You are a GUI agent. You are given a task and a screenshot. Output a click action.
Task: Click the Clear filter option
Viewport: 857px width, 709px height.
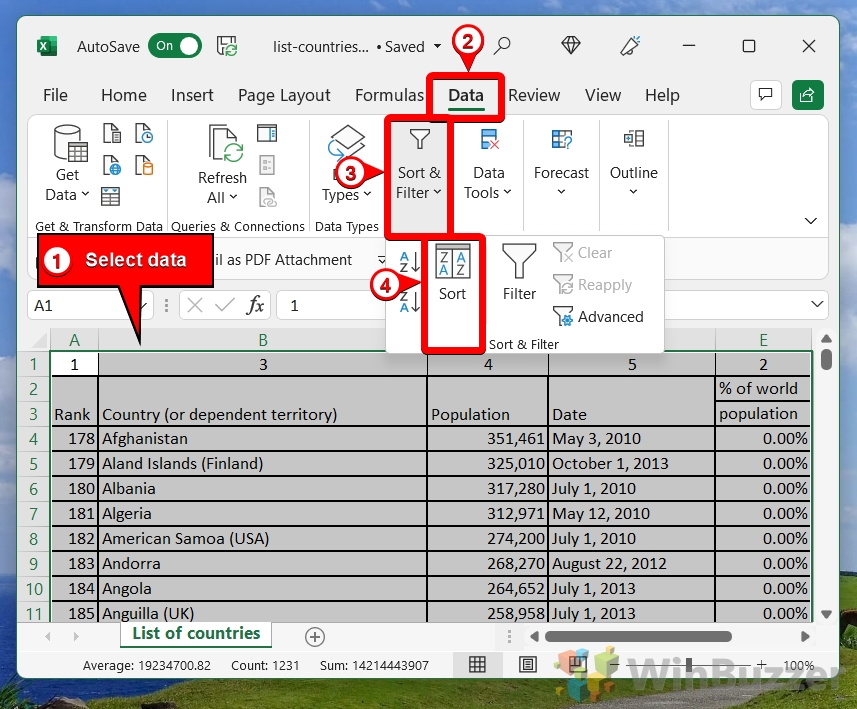click(x=583, y=253)
